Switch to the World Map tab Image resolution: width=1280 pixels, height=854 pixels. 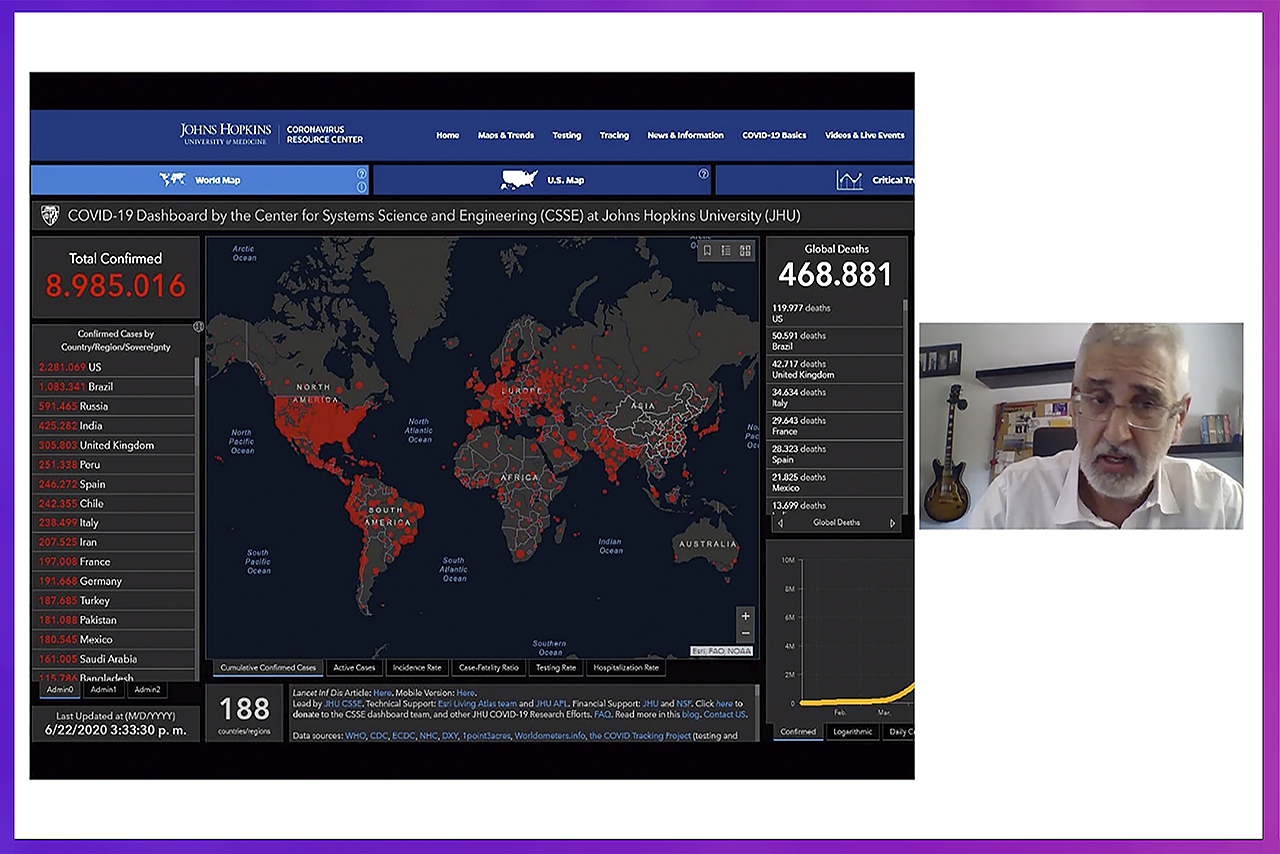[x=200, y=180]
